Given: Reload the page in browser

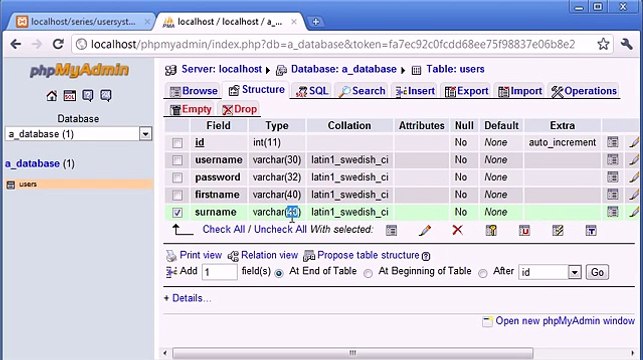Looking at the screenshot, I should (x=58, y=44).
